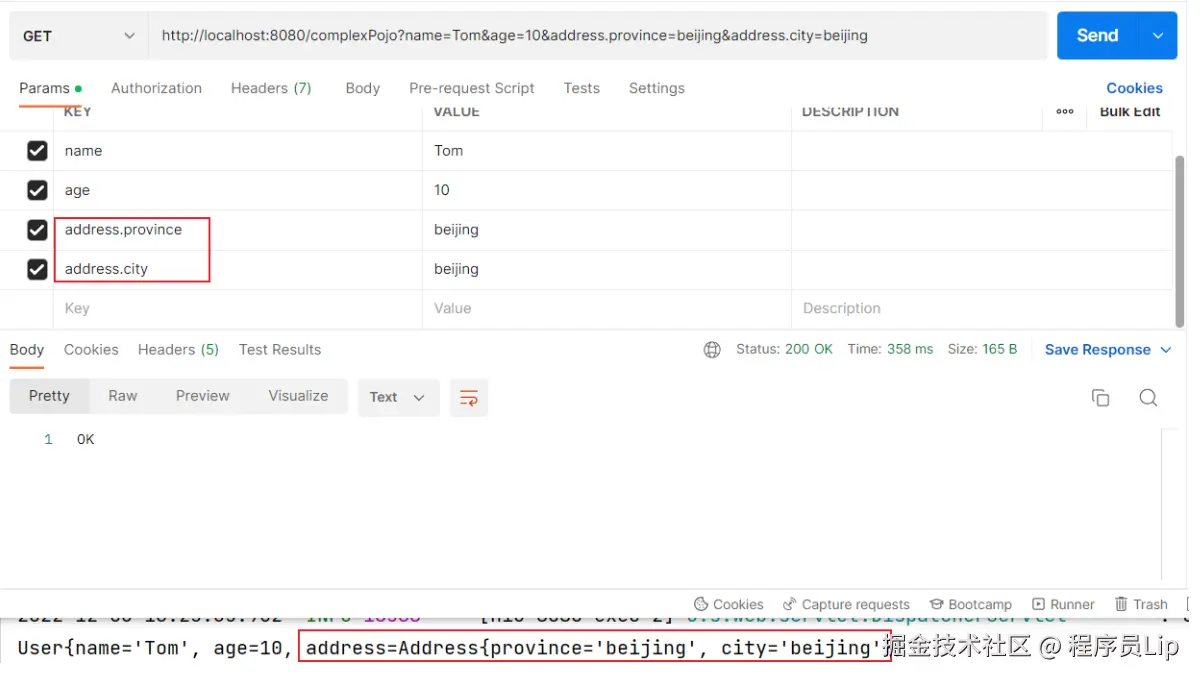Screen dimensions: 1200x681
Task: Select the beijing value for address.city
Action: tap(607, 269)
